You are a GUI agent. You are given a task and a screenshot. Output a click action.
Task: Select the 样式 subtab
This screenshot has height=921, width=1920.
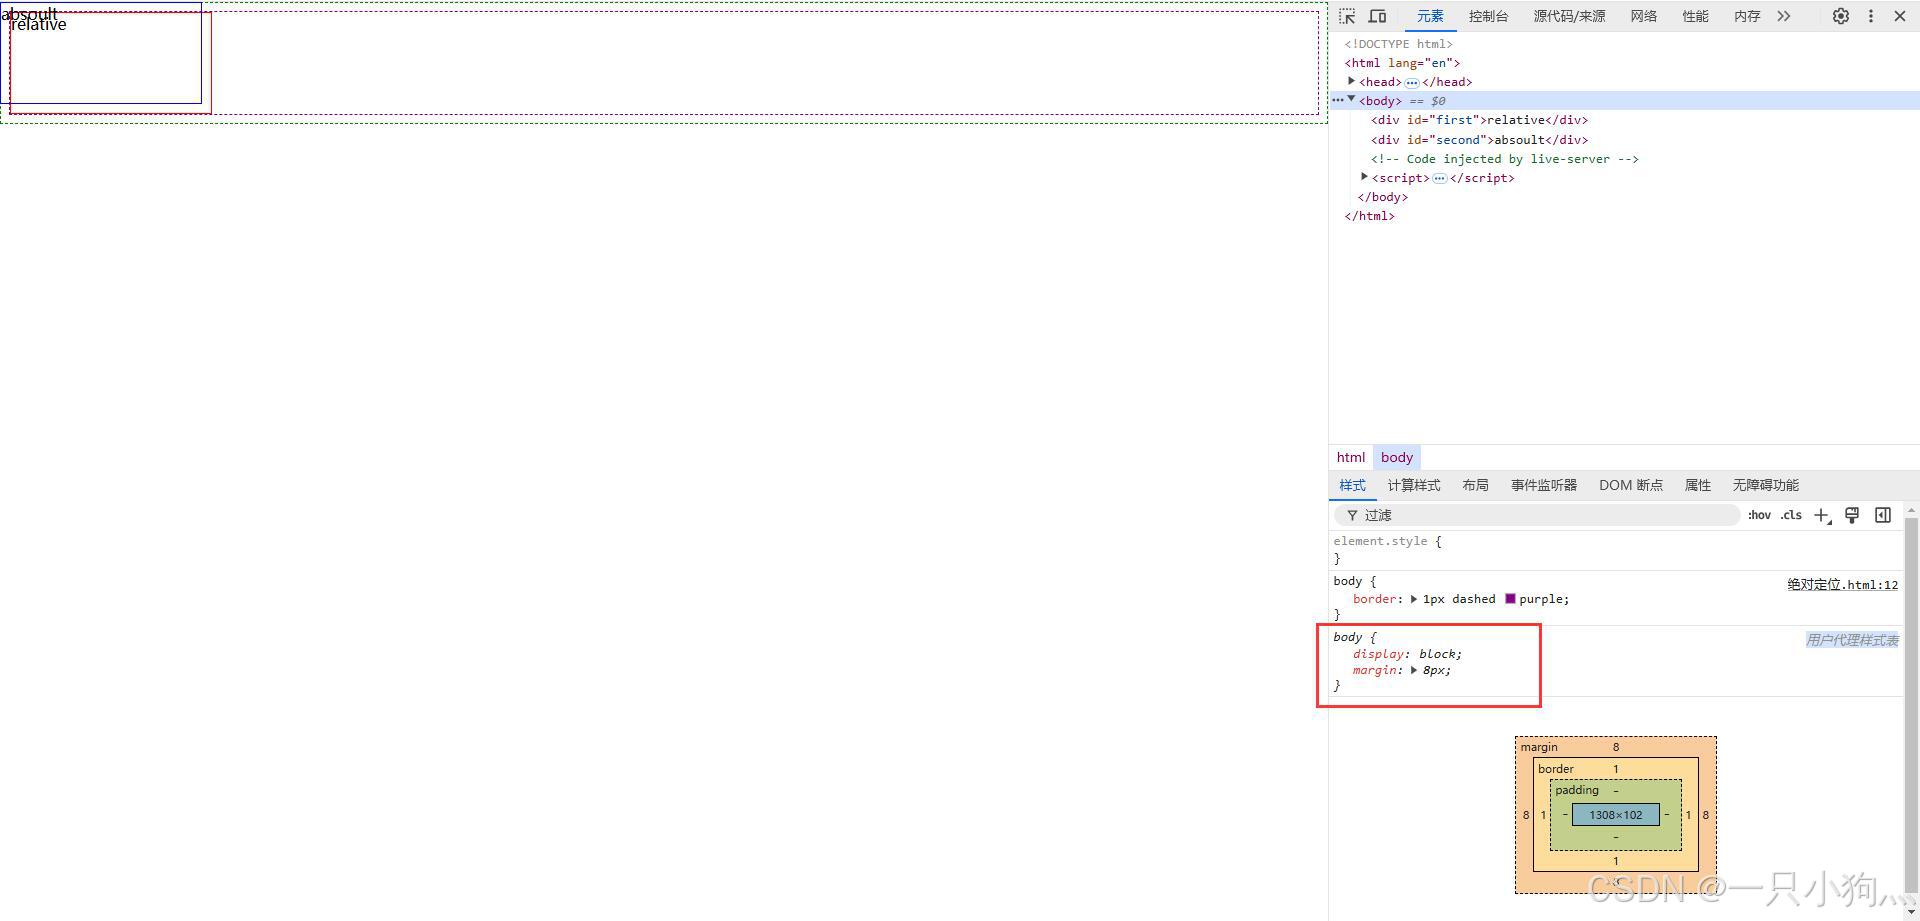click(x=1352, y=485)
